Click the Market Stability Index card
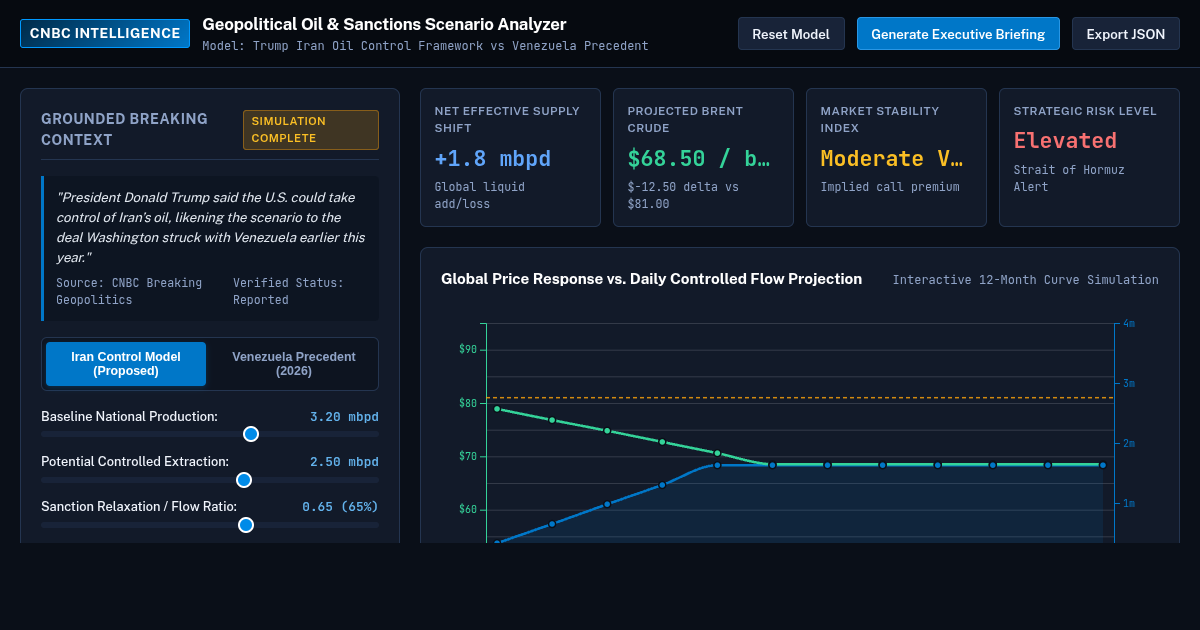 click(x=896, y=157)
